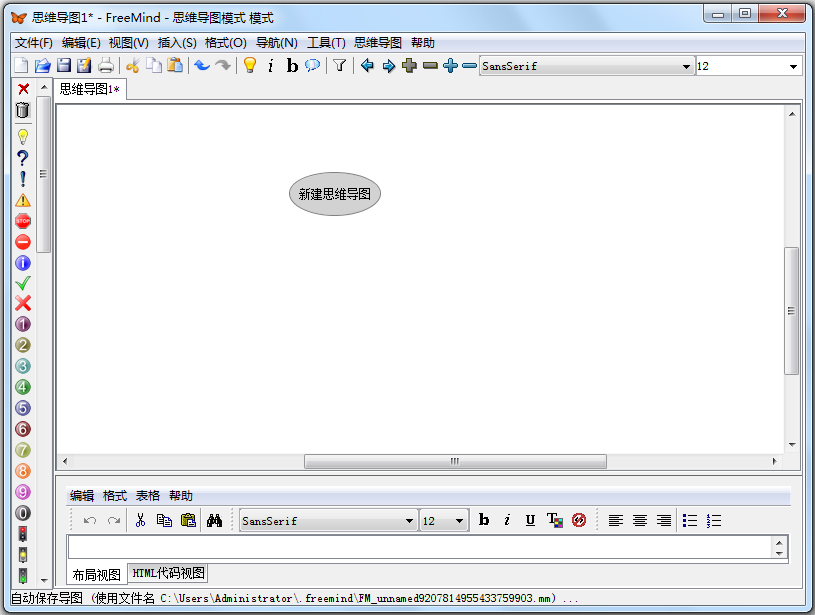Click the olive minus zoom icon
Screen dimensions: 815x615
[430, 66]
